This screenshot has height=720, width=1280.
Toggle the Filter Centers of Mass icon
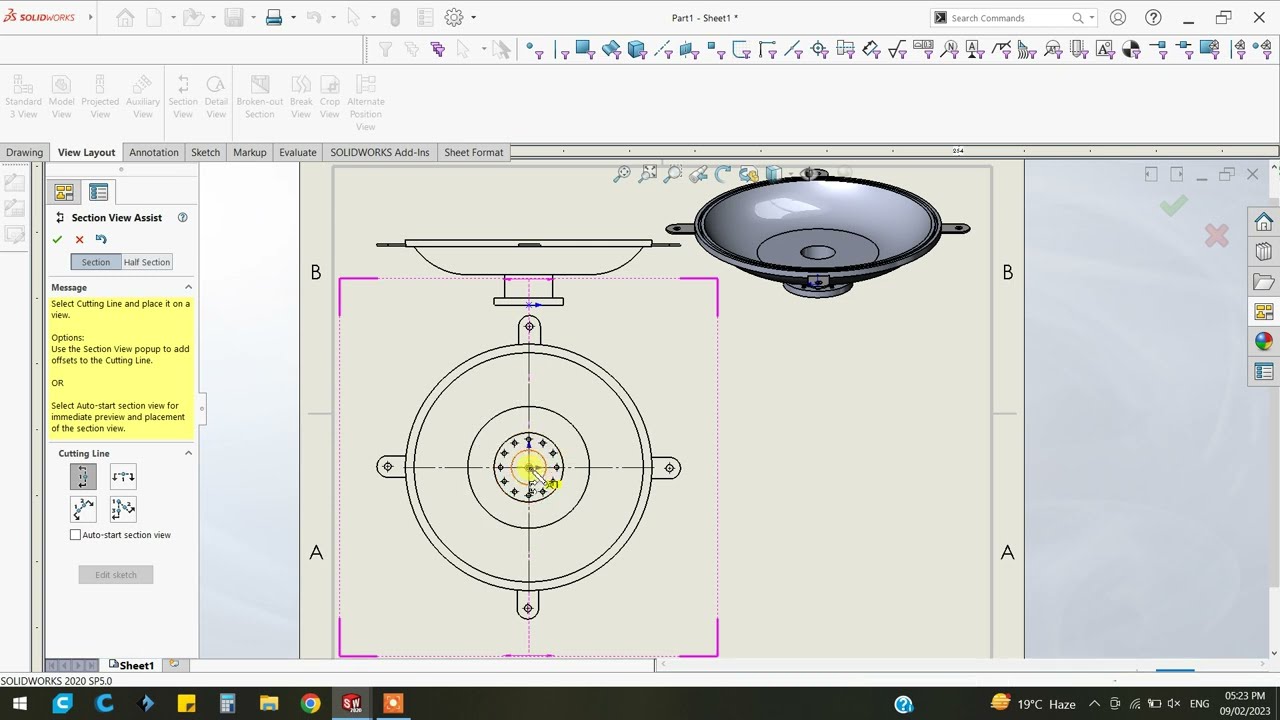click(1131, 49)
